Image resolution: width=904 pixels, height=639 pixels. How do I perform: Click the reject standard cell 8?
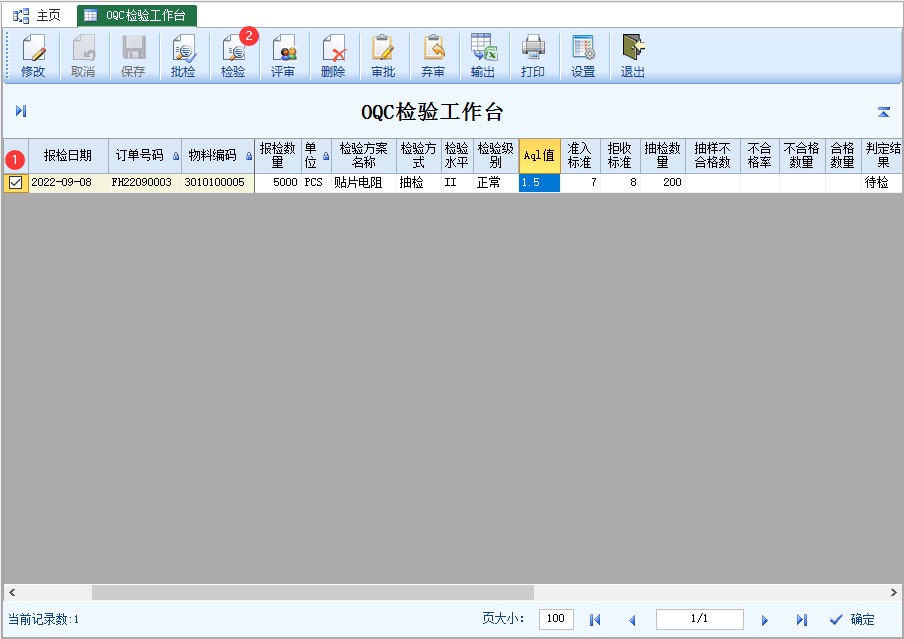click(x=620, y=183)
